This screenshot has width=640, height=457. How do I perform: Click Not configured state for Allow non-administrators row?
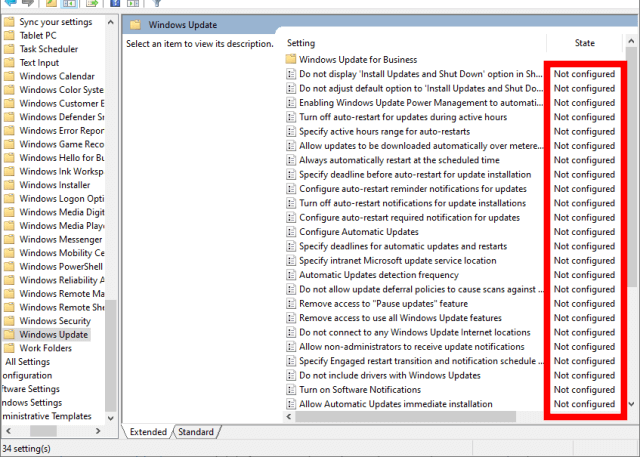click(x=584, y=347)
